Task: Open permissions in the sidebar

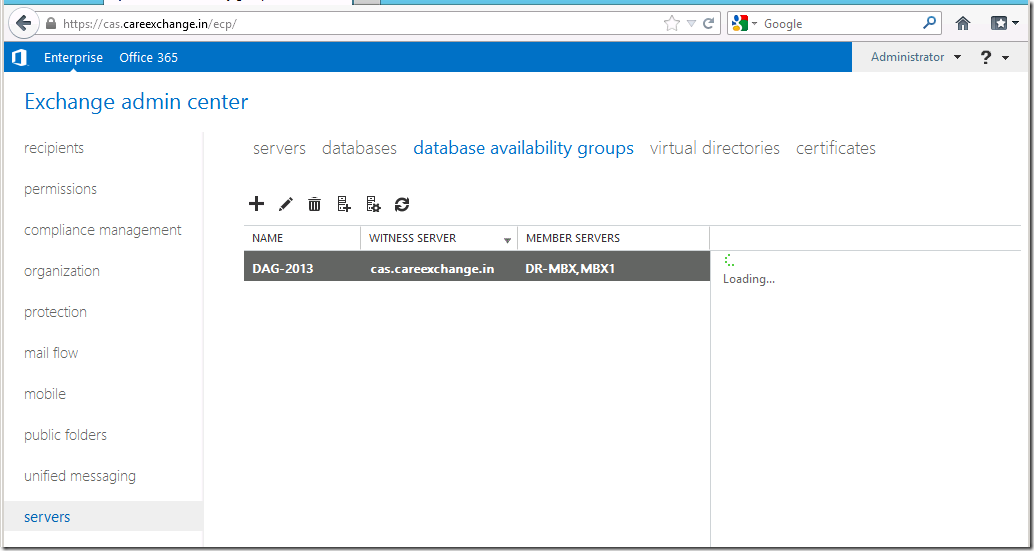Action: click(61, 189)
